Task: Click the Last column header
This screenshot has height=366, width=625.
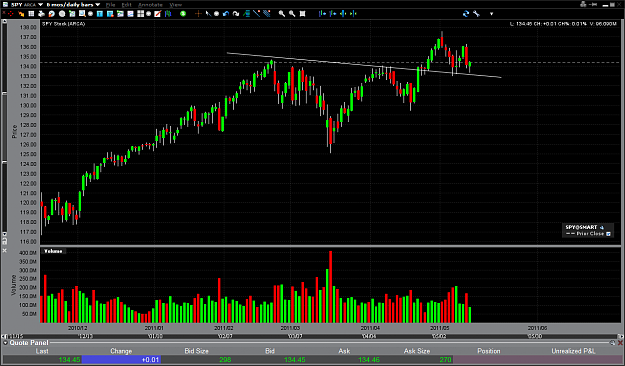Action: [42, 351]
